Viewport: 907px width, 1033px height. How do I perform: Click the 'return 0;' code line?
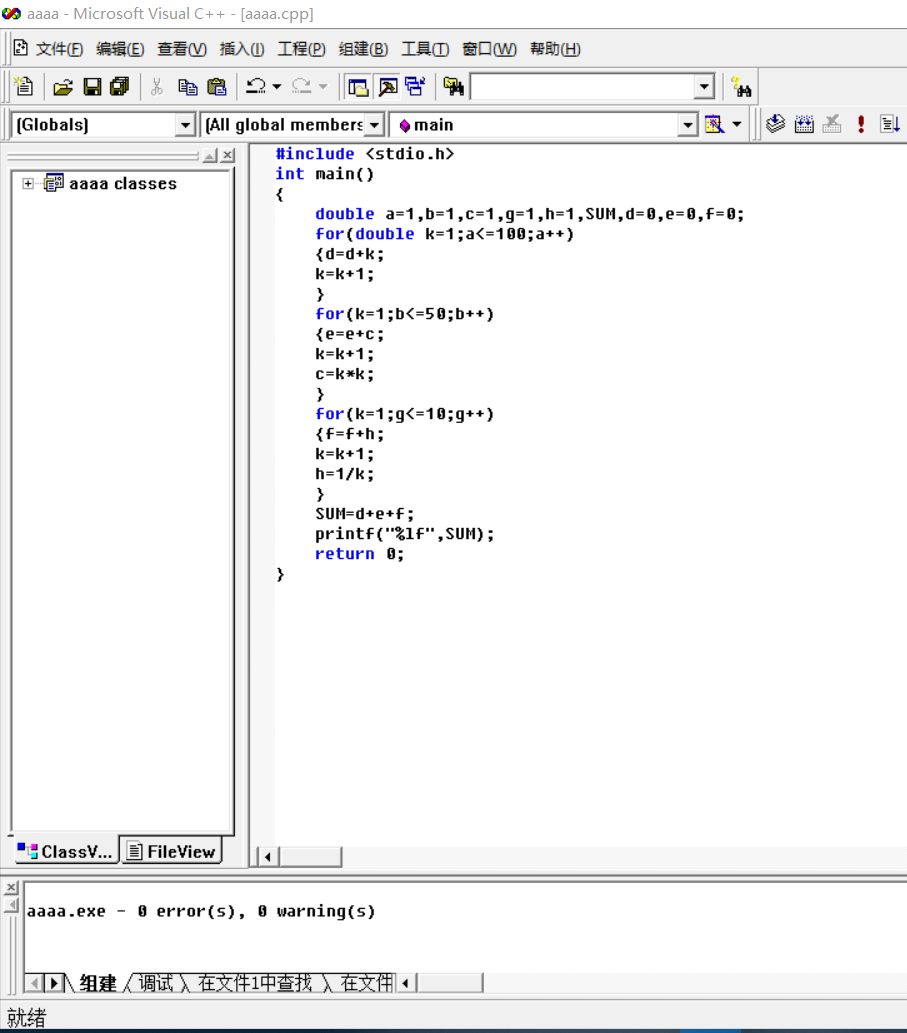coord(359,554)
